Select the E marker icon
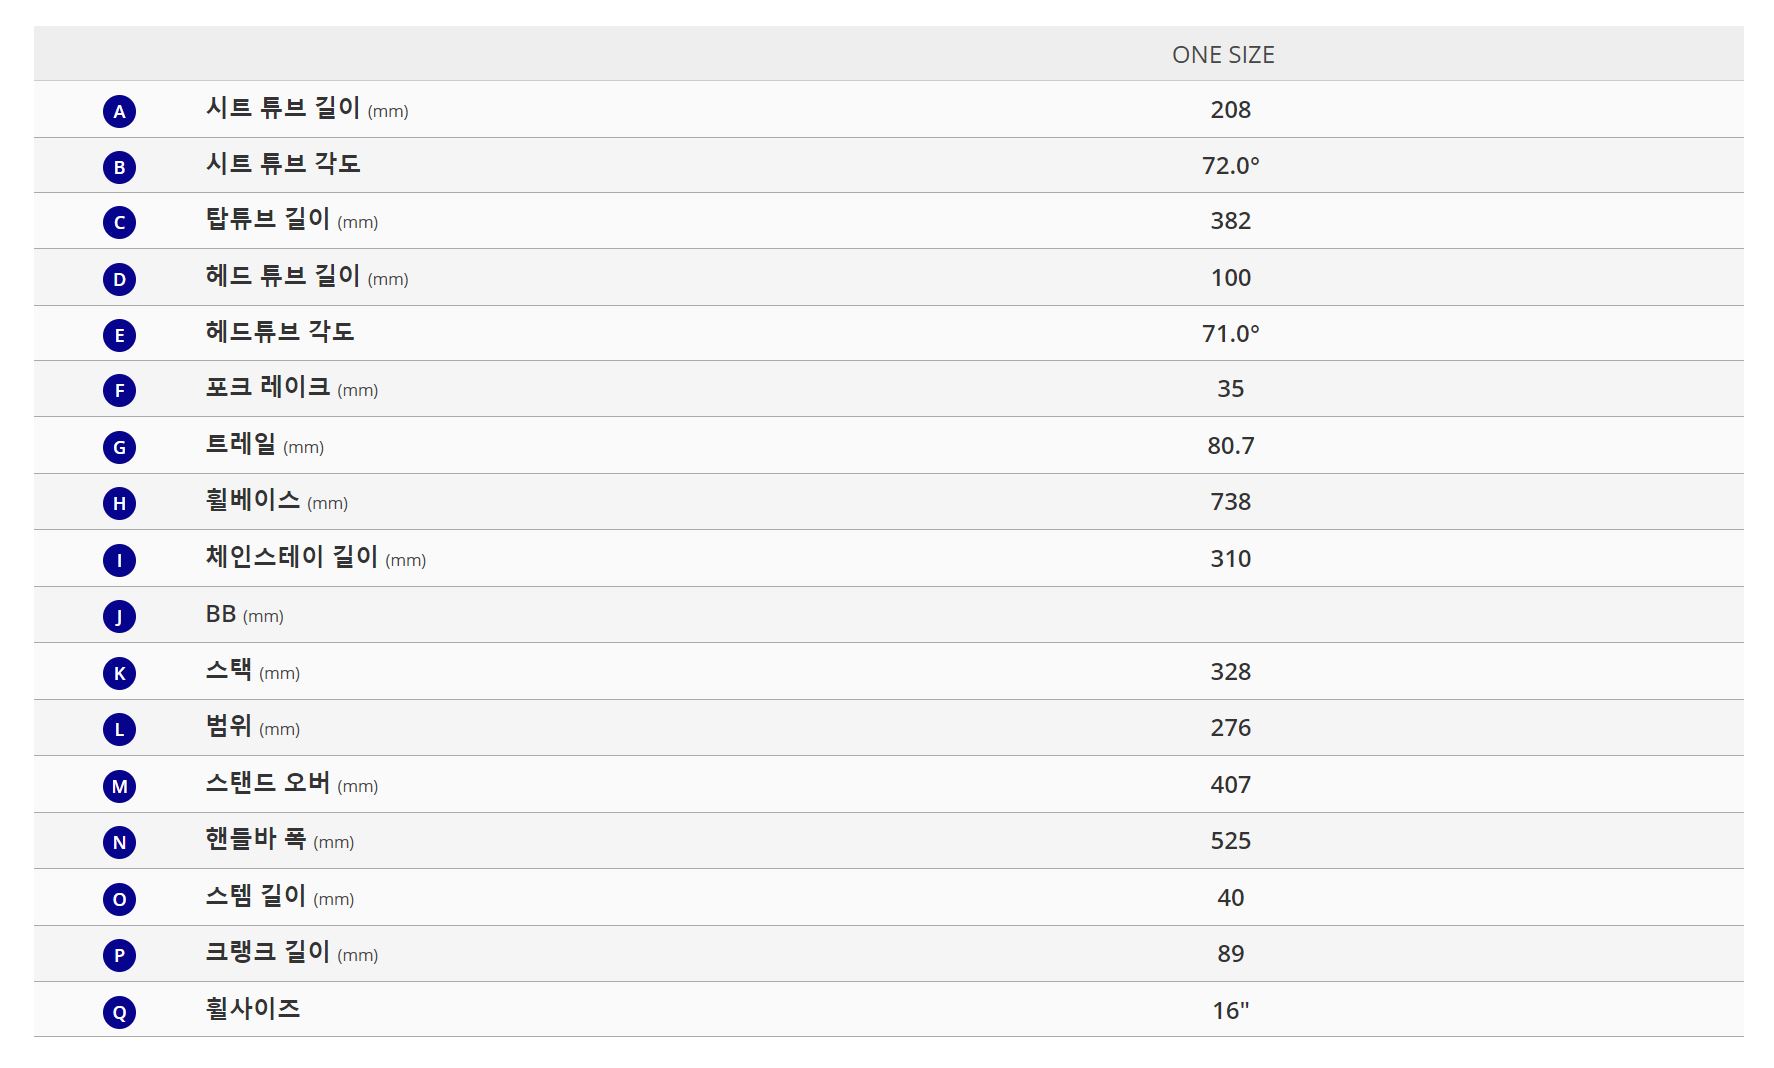This screenshot has width=1774, height=1068. (119, 335)
